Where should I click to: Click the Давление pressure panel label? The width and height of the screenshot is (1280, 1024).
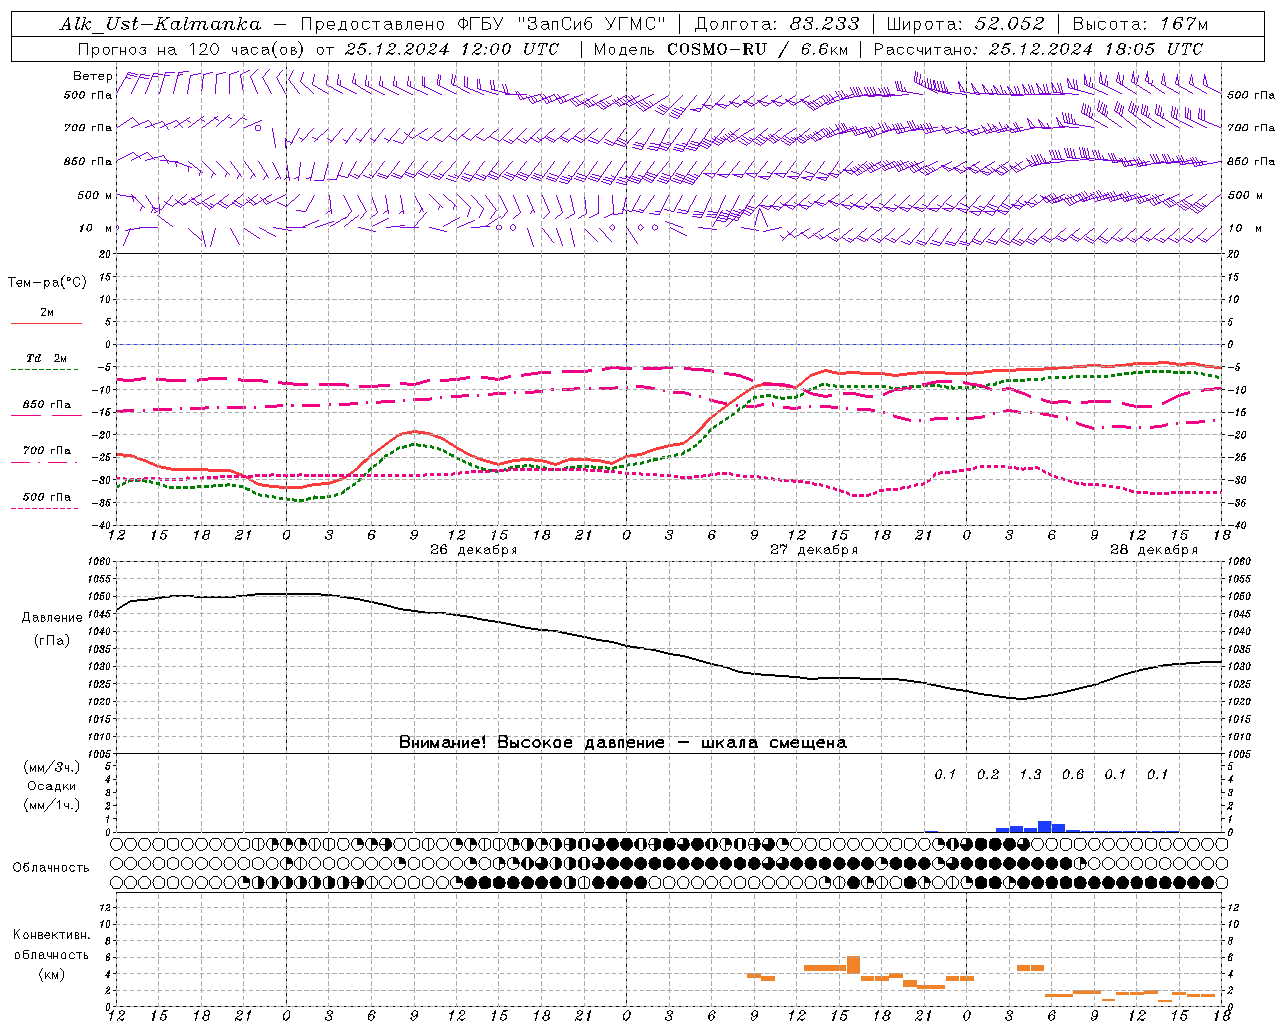point(52,618)
